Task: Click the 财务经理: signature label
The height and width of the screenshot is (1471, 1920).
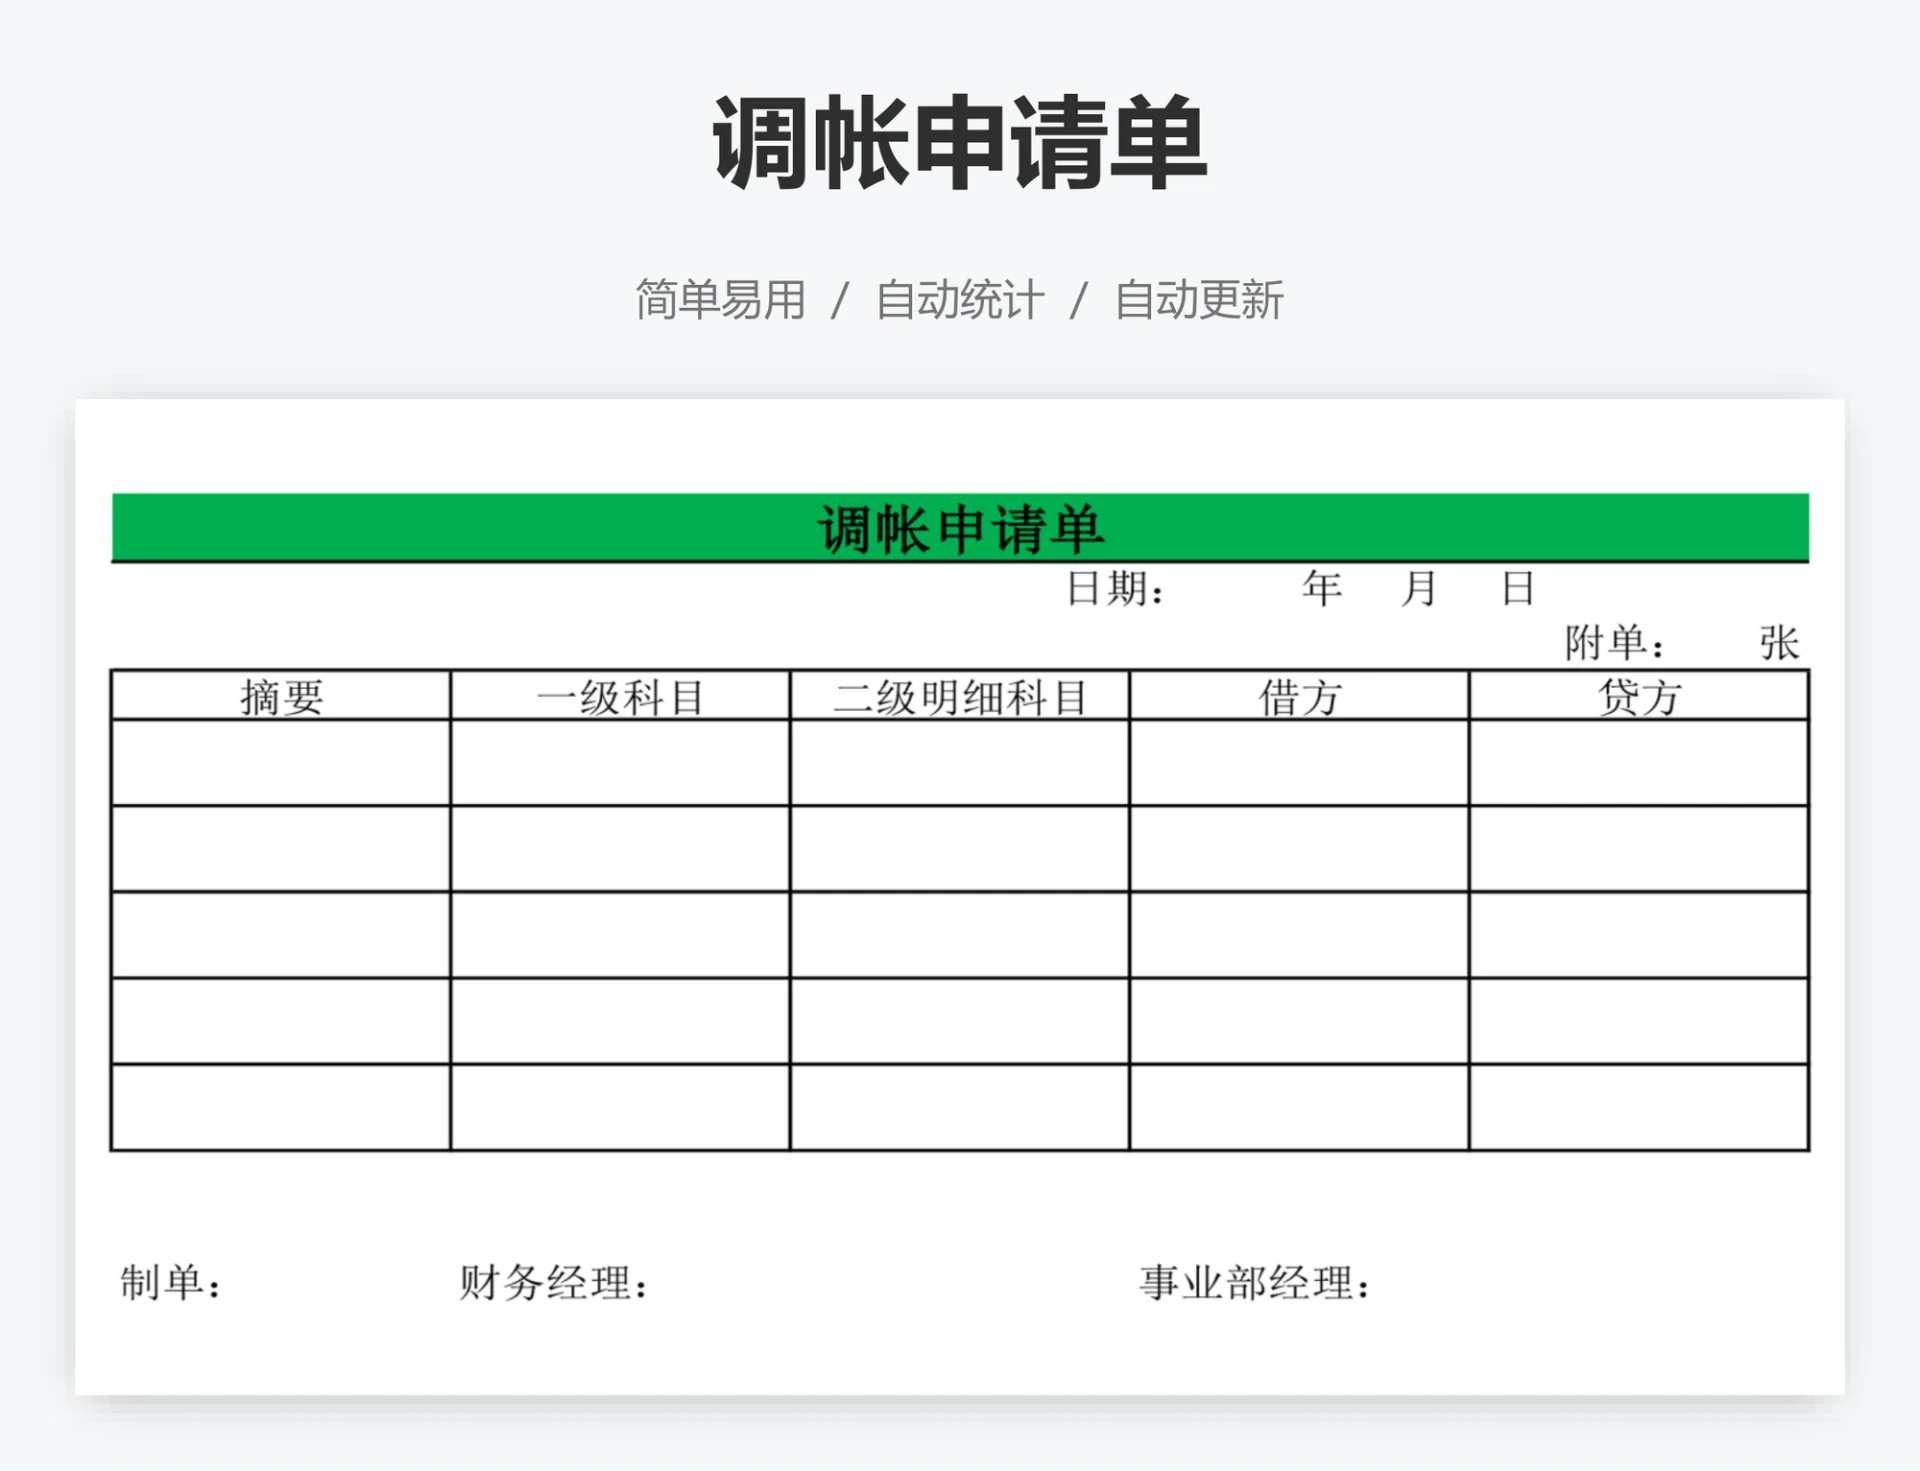Action: (x=553, y=1283)
